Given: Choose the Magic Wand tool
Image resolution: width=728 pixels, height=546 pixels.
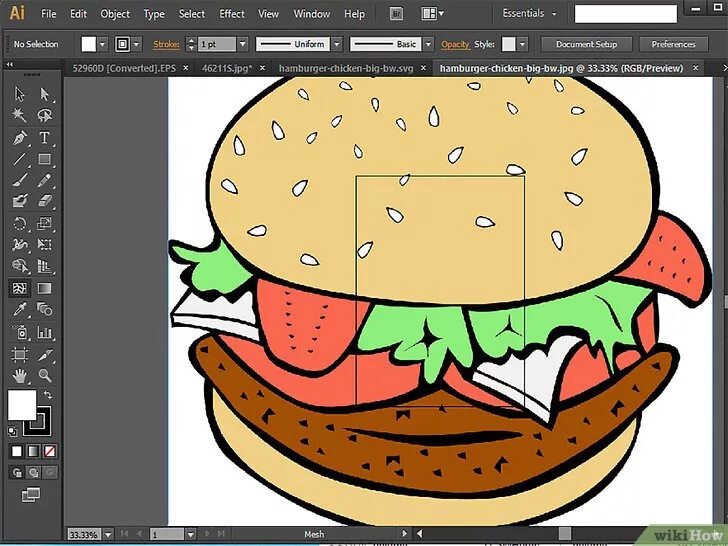Looking at the screenshot, I should [x=20, y=115].
